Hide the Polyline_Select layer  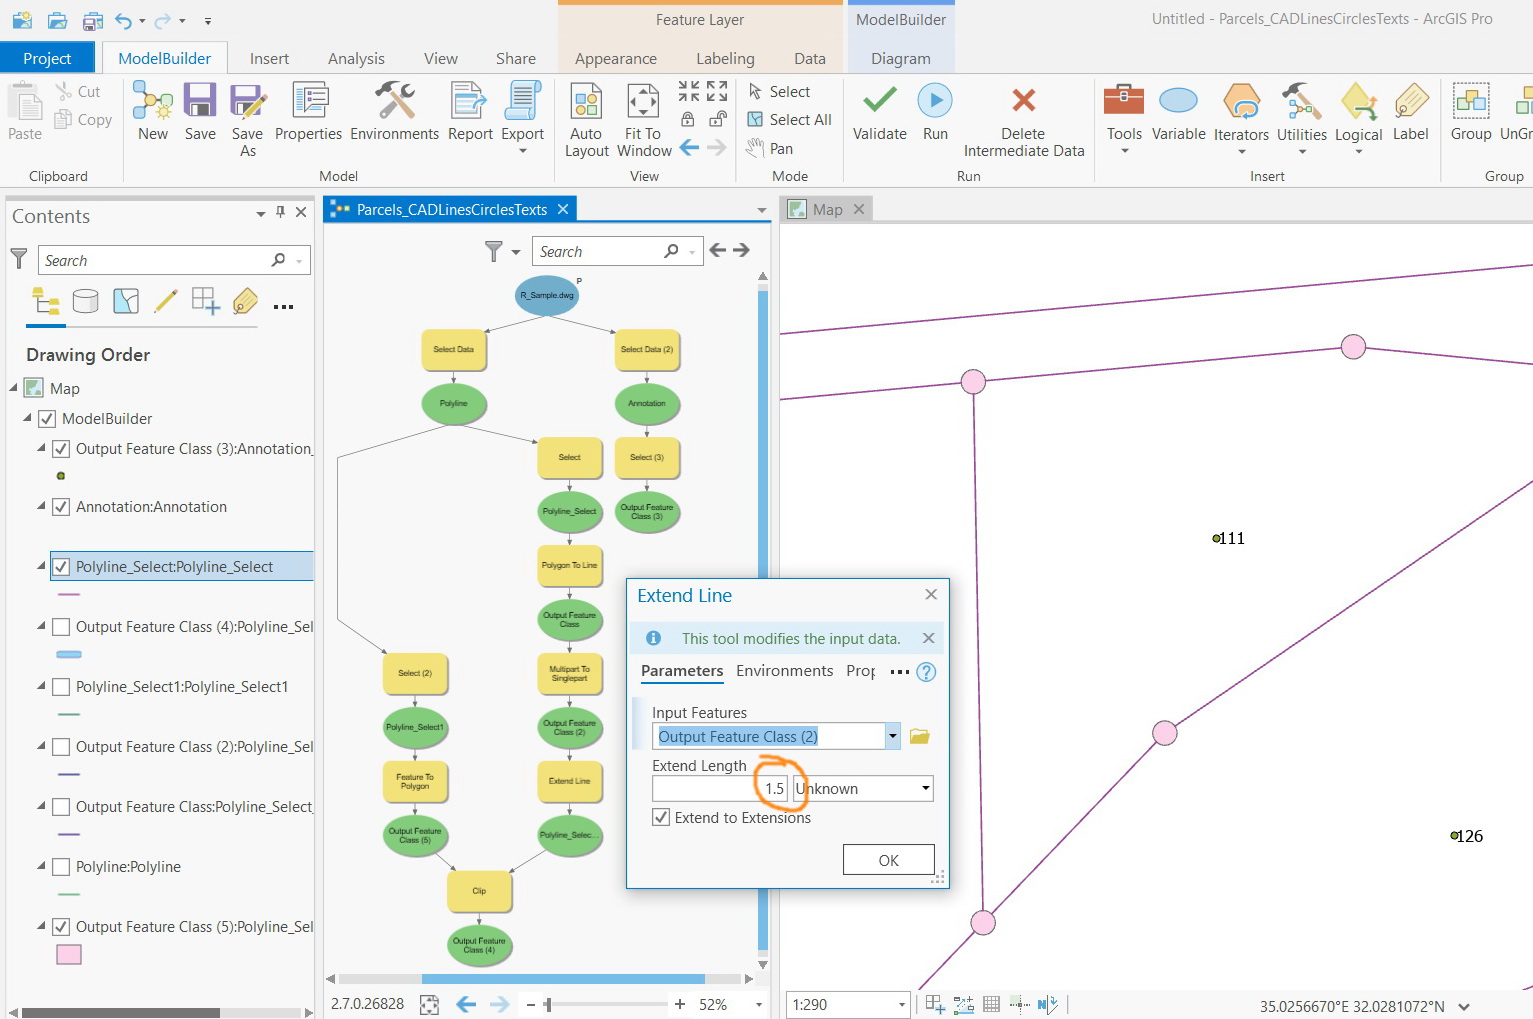(x=60, y=565)
